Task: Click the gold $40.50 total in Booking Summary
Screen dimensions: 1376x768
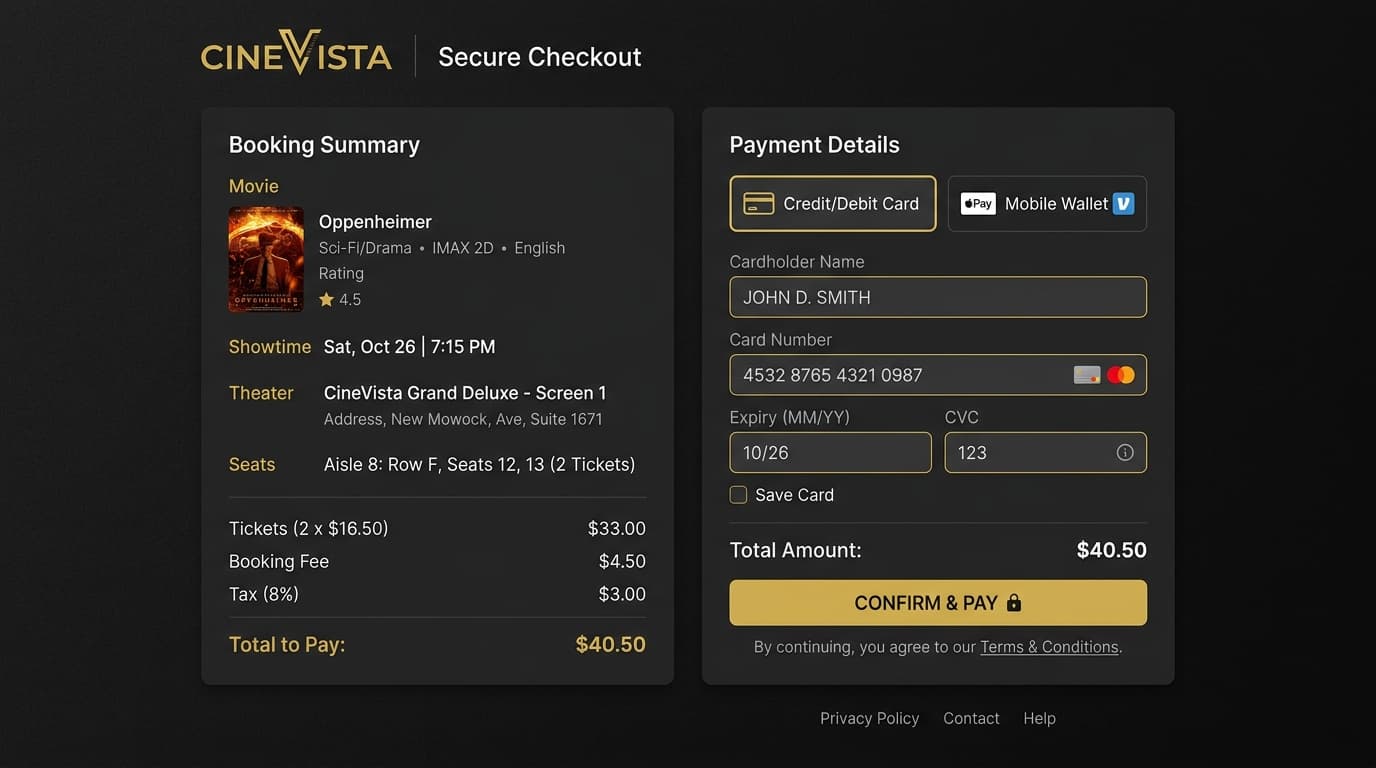Action: coord(611,644)
